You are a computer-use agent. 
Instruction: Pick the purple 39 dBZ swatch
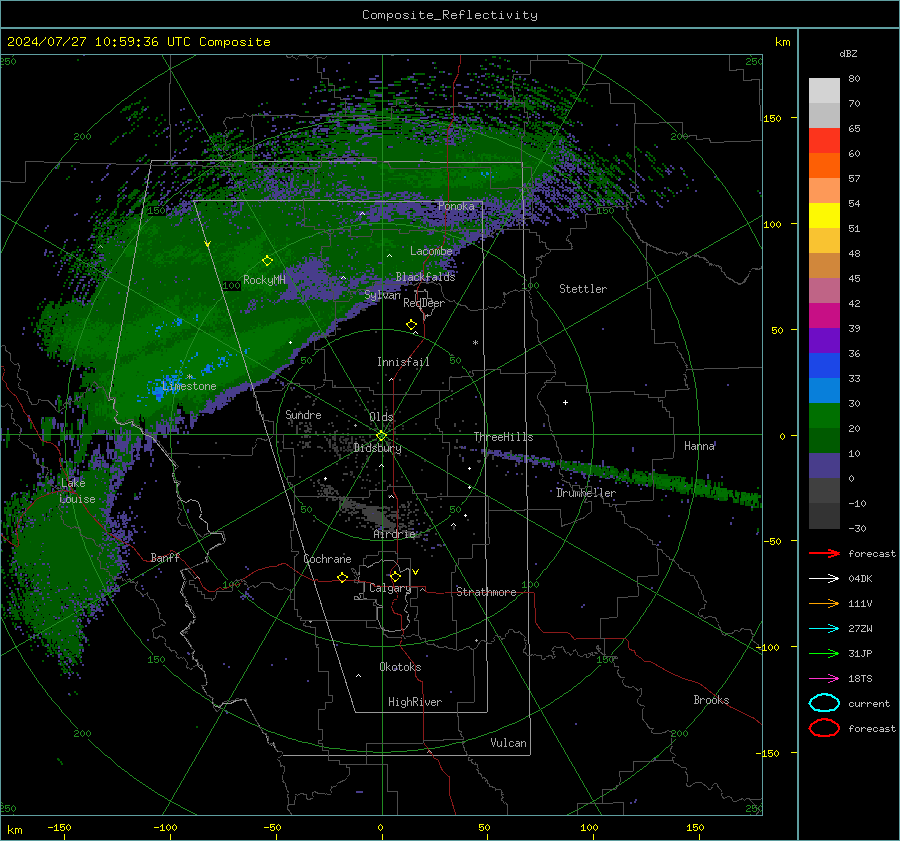coord(824,341)
